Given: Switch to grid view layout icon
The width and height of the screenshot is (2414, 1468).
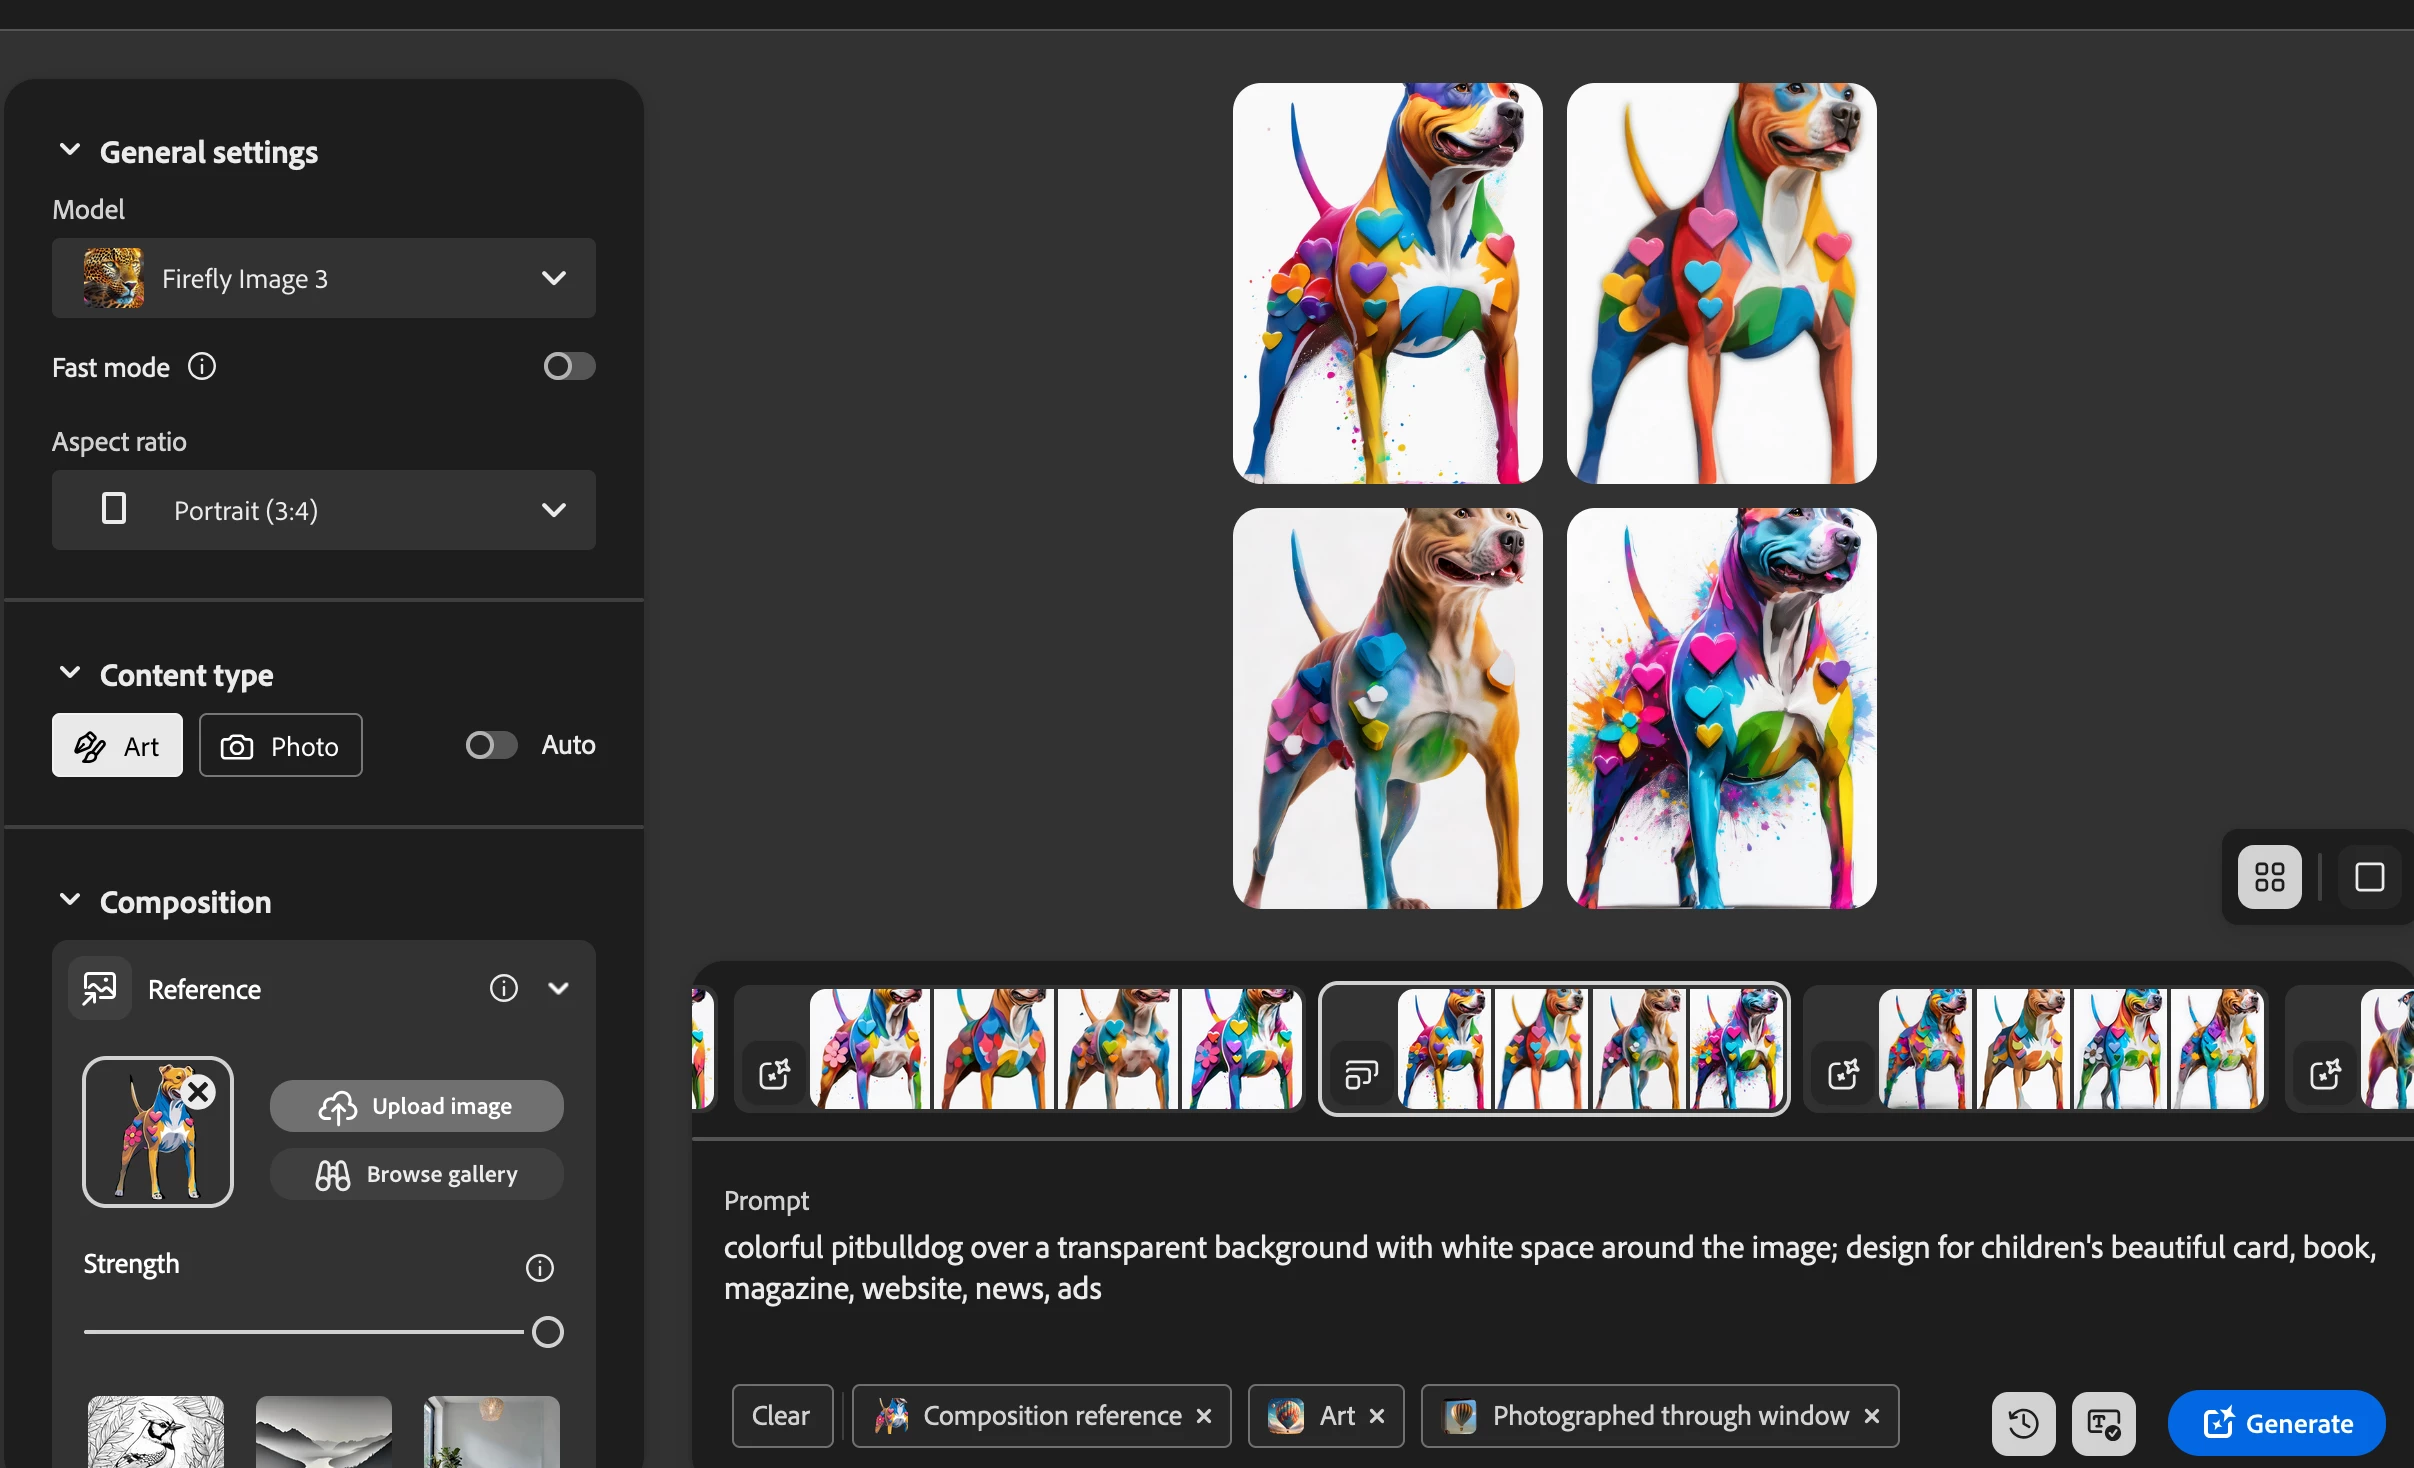Looking at the screenshot, I should (x=2269, y=877).
